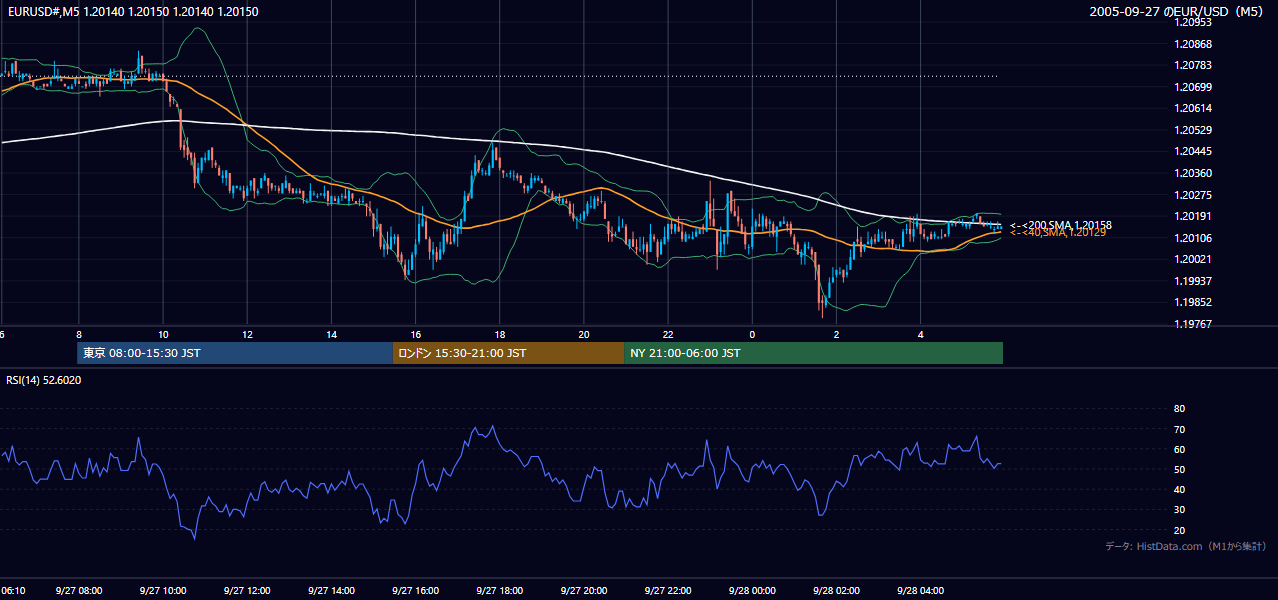
Task: Select the 東京 08:00-15:30 JST session bar
Action: tap(235, 353)
